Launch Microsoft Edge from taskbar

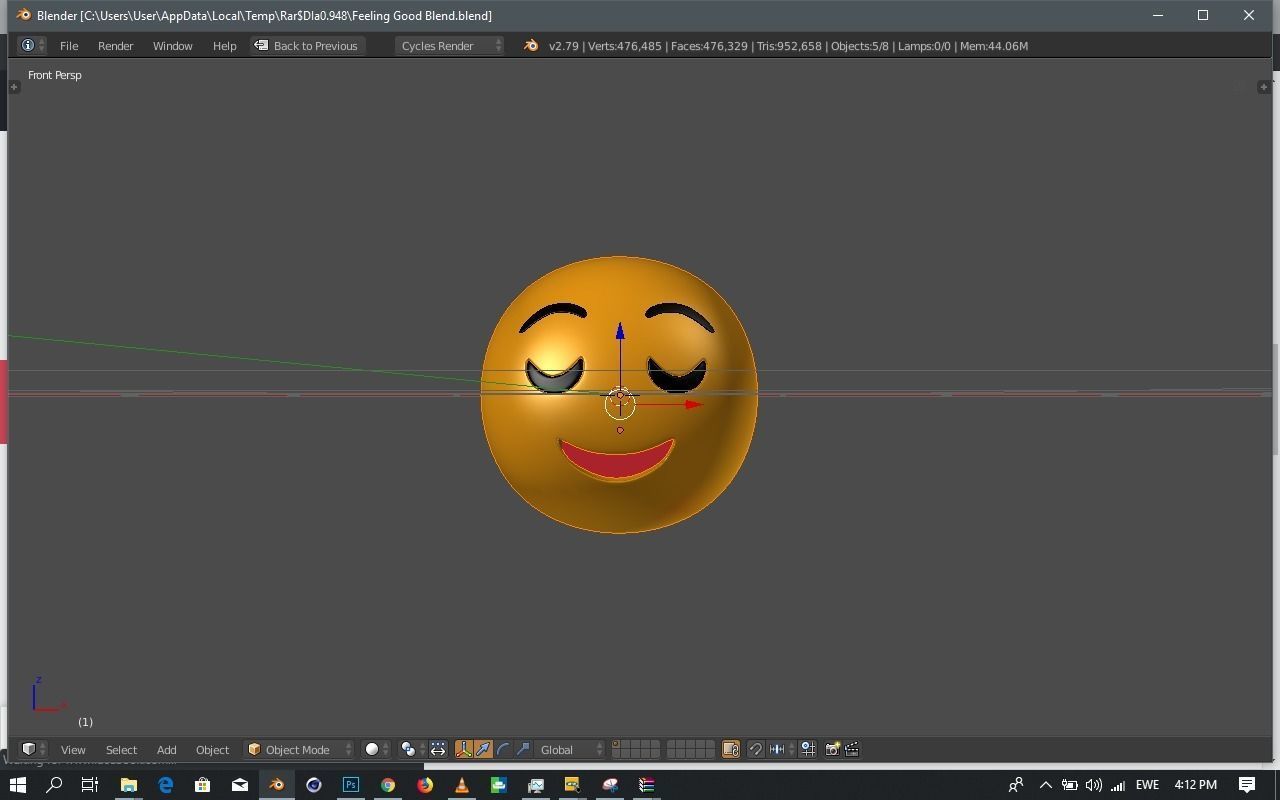(x=165, y=785)
